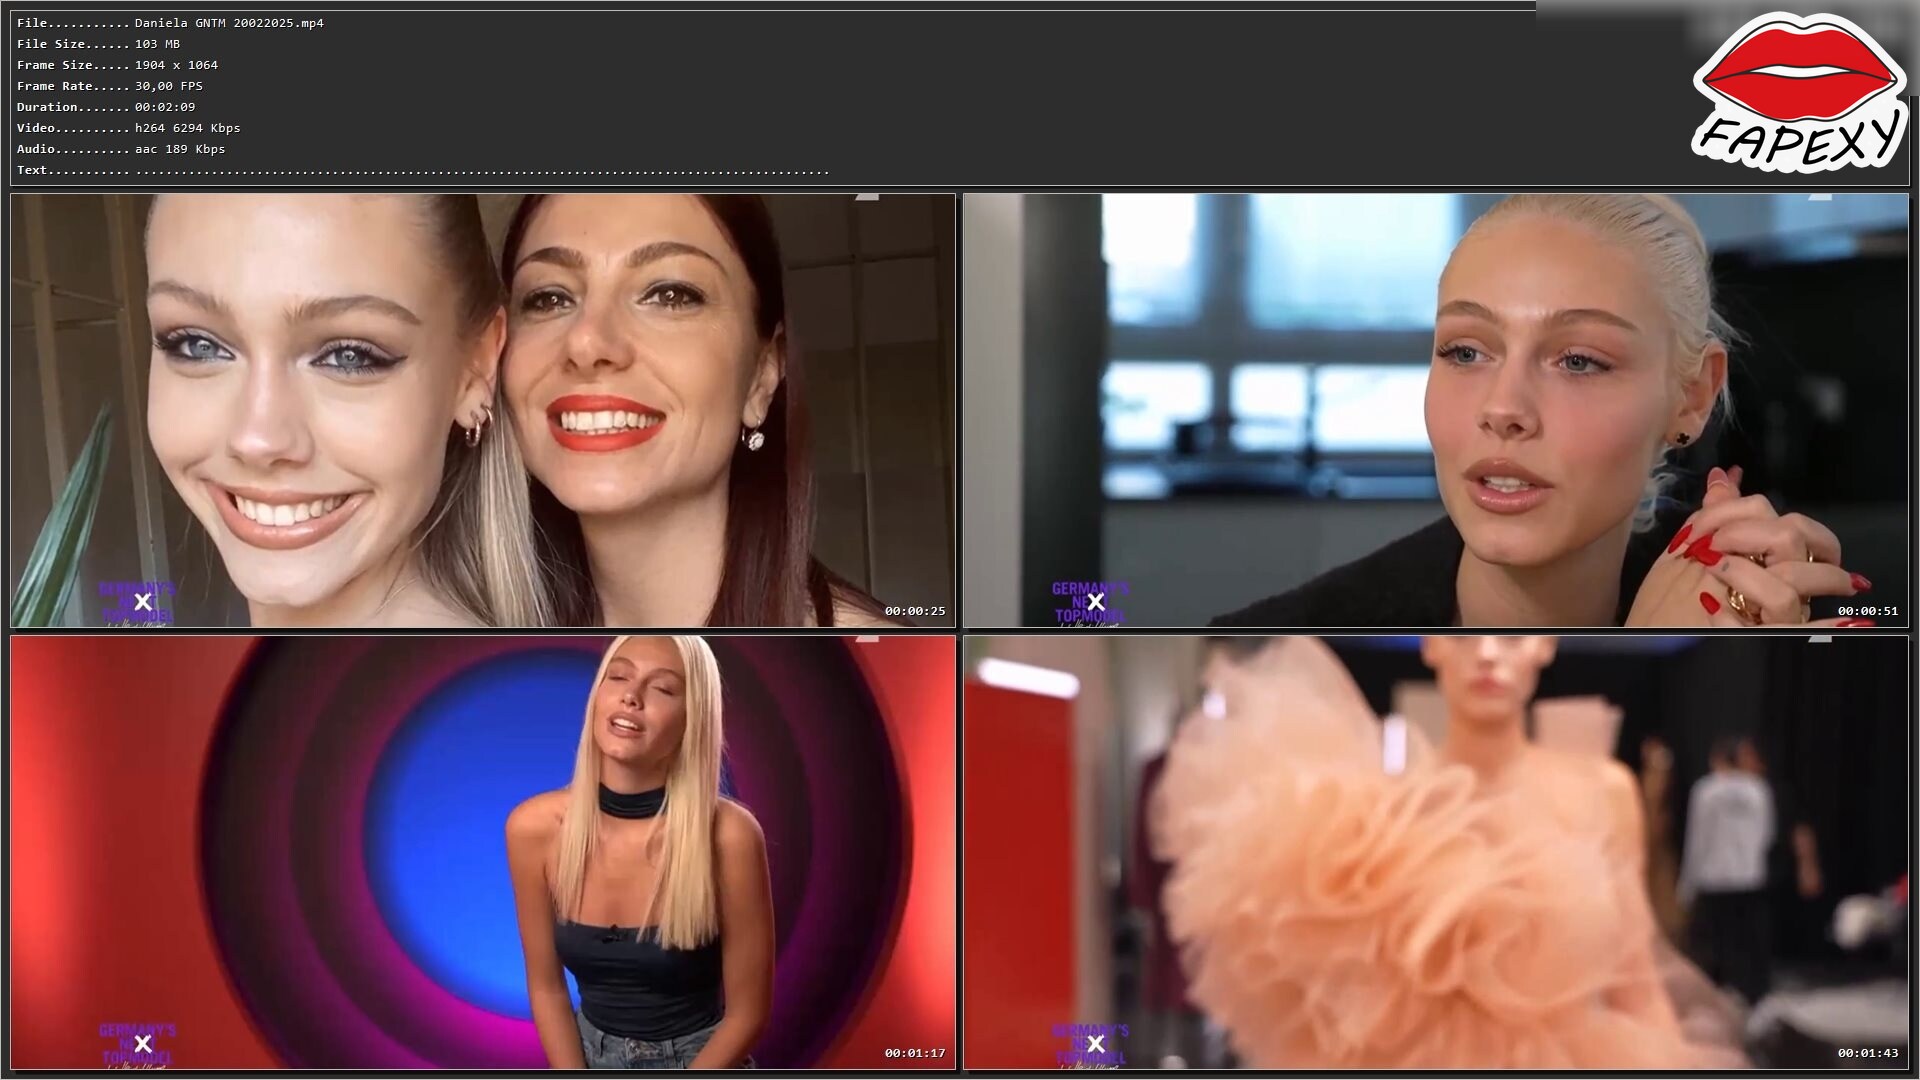The image size is (1920, 1080).
Task: Click the frame rate value '30,00 FPS'
Action: (x=169, y=86)
